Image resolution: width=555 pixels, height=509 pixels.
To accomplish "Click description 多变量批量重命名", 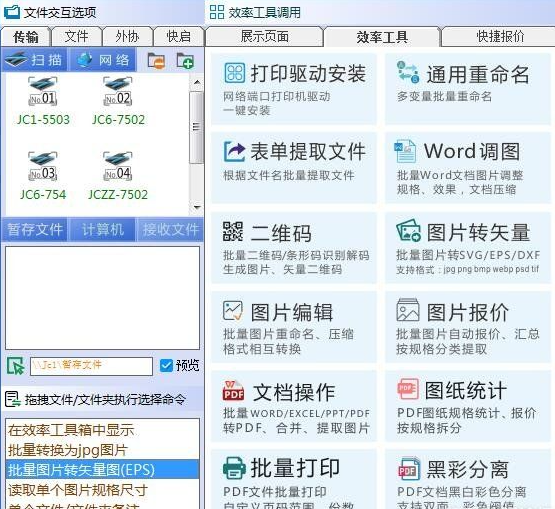I will pos(444,96).
